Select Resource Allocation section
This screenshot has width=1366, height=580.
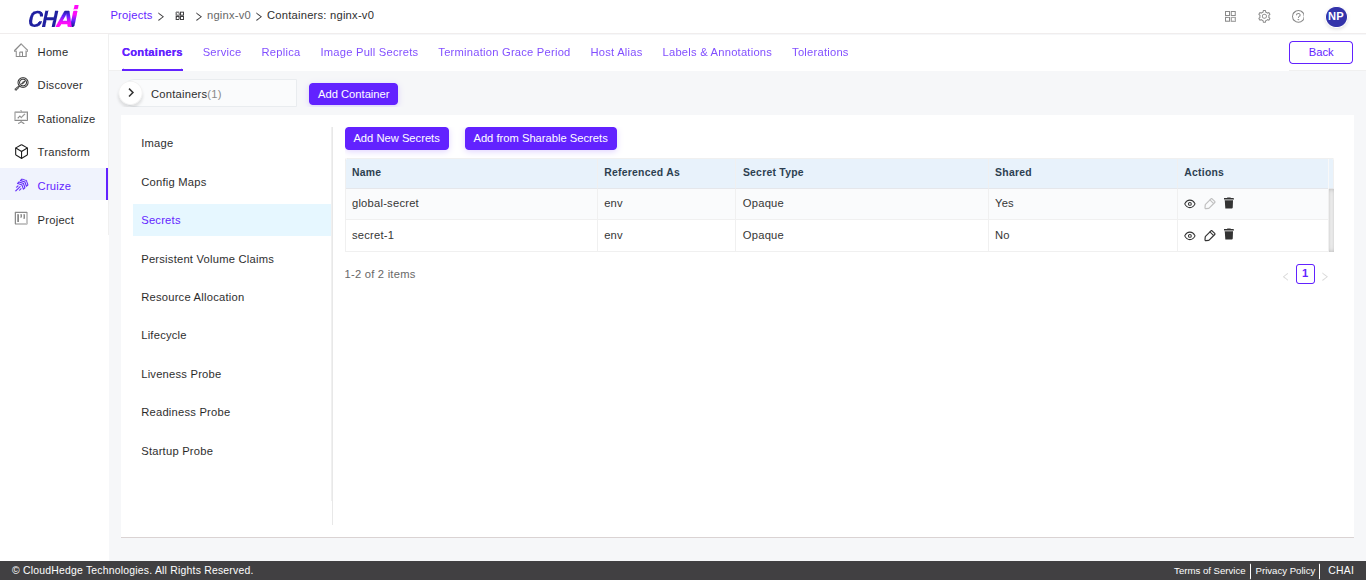click(232, 297)
